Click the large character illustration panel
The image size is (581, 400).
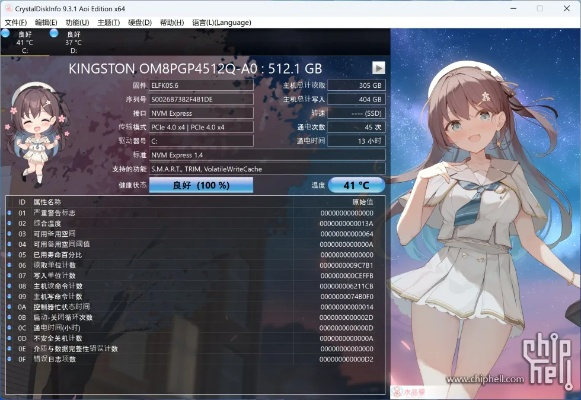click(485, 214)
